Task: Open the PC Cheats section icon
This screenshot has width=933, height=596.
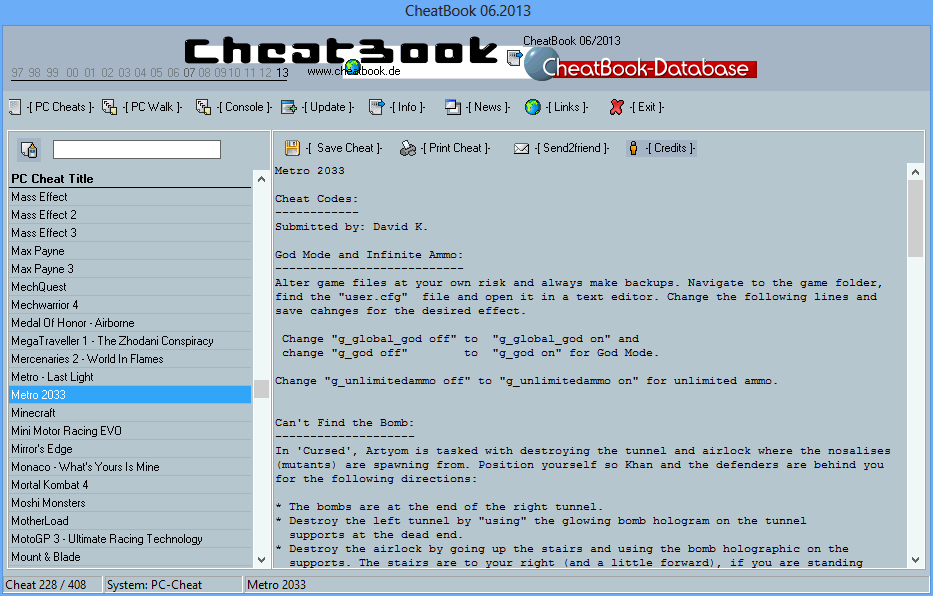Action: (x=15, y=107)
